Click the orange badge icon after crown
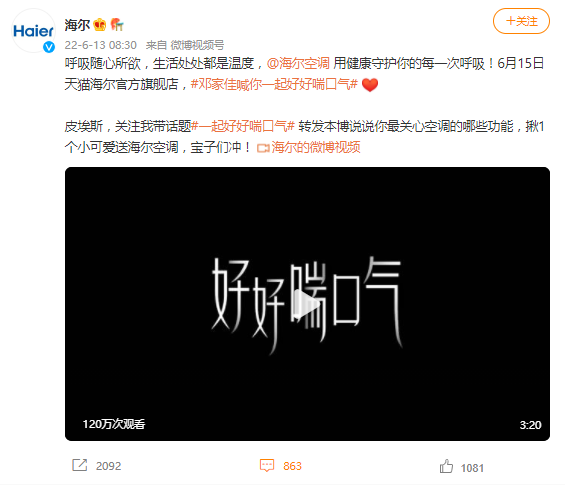565x485 pixels. tap(117, 25)
